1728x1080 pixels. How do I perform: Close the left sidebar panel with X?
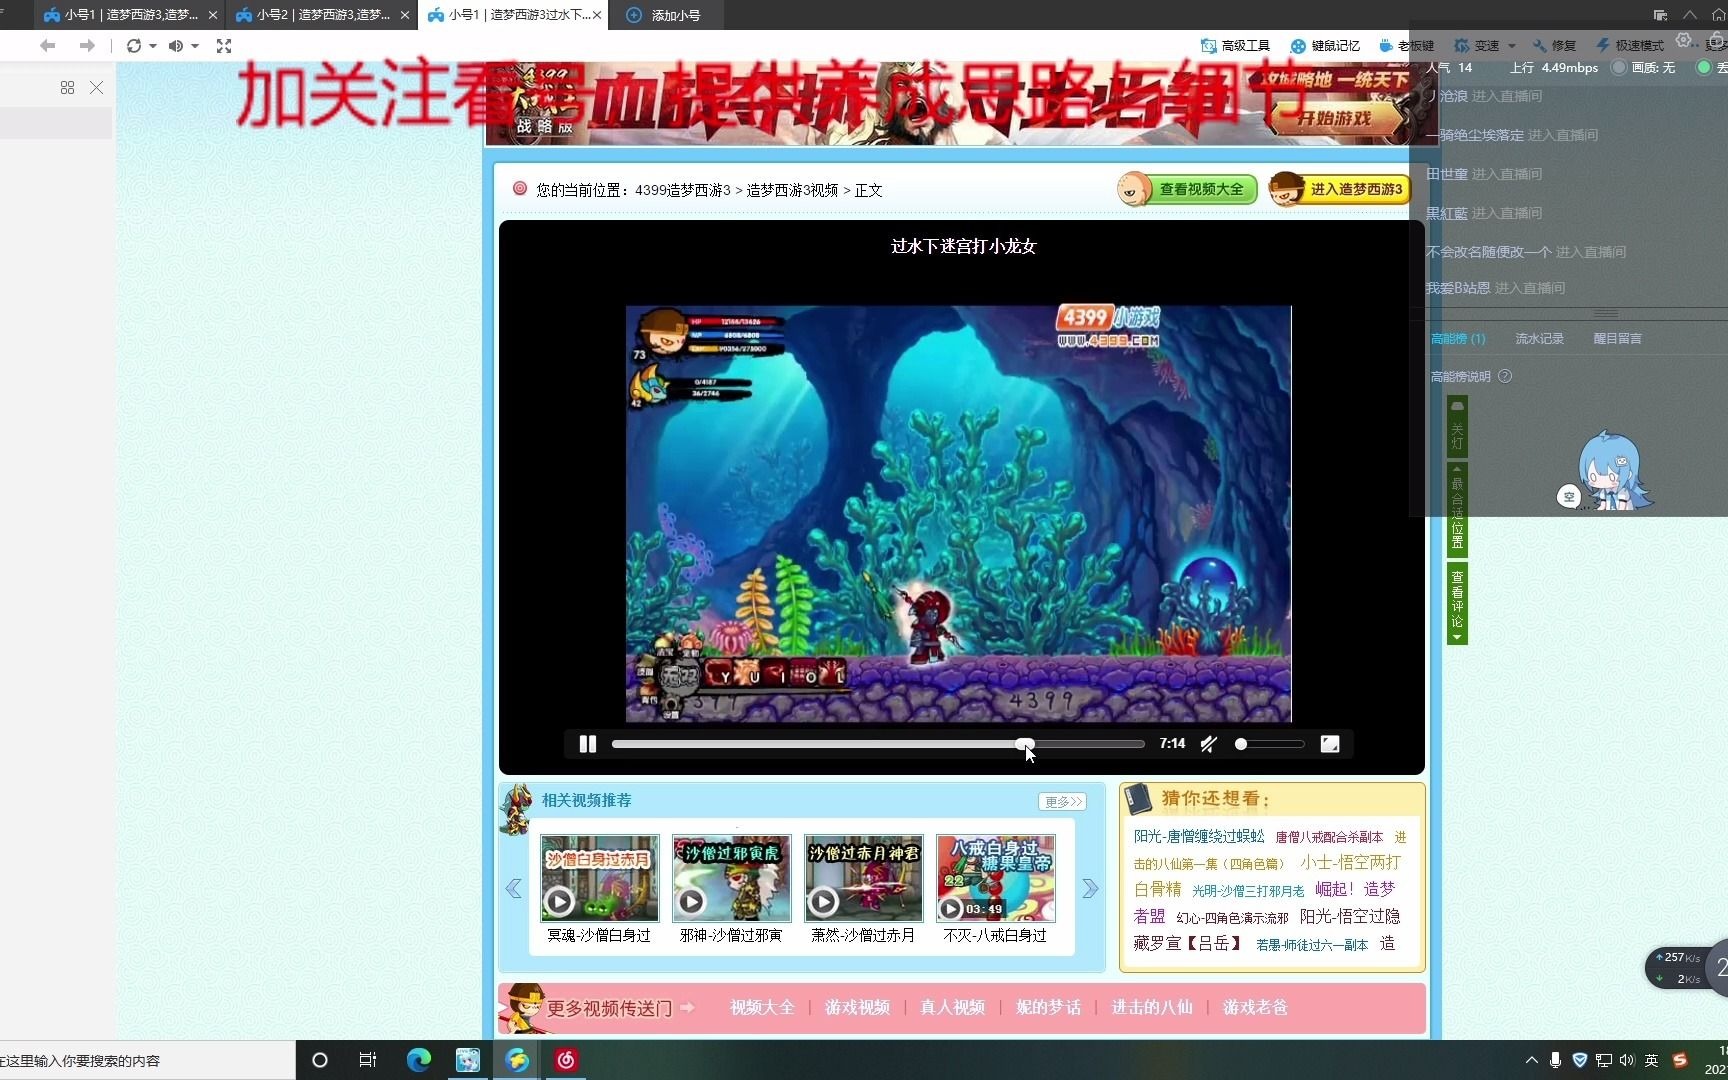click(96, 88)
